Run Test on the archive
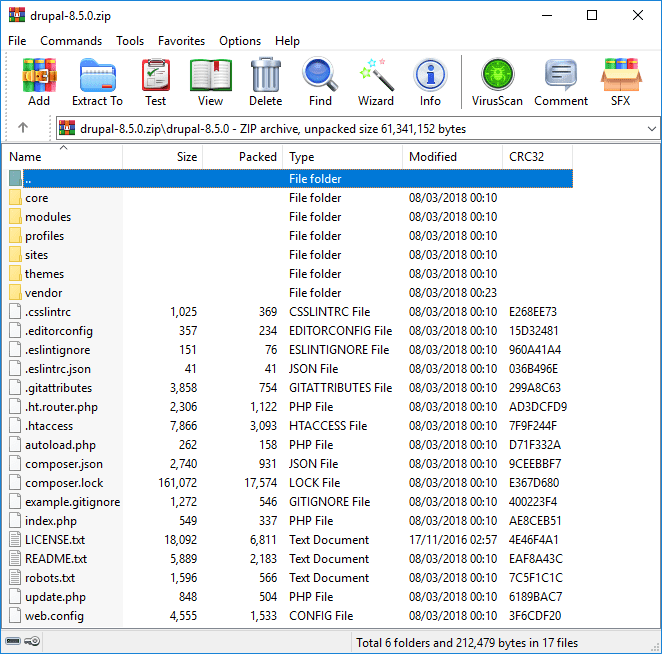The image size is (662, 654). point(156,76)
